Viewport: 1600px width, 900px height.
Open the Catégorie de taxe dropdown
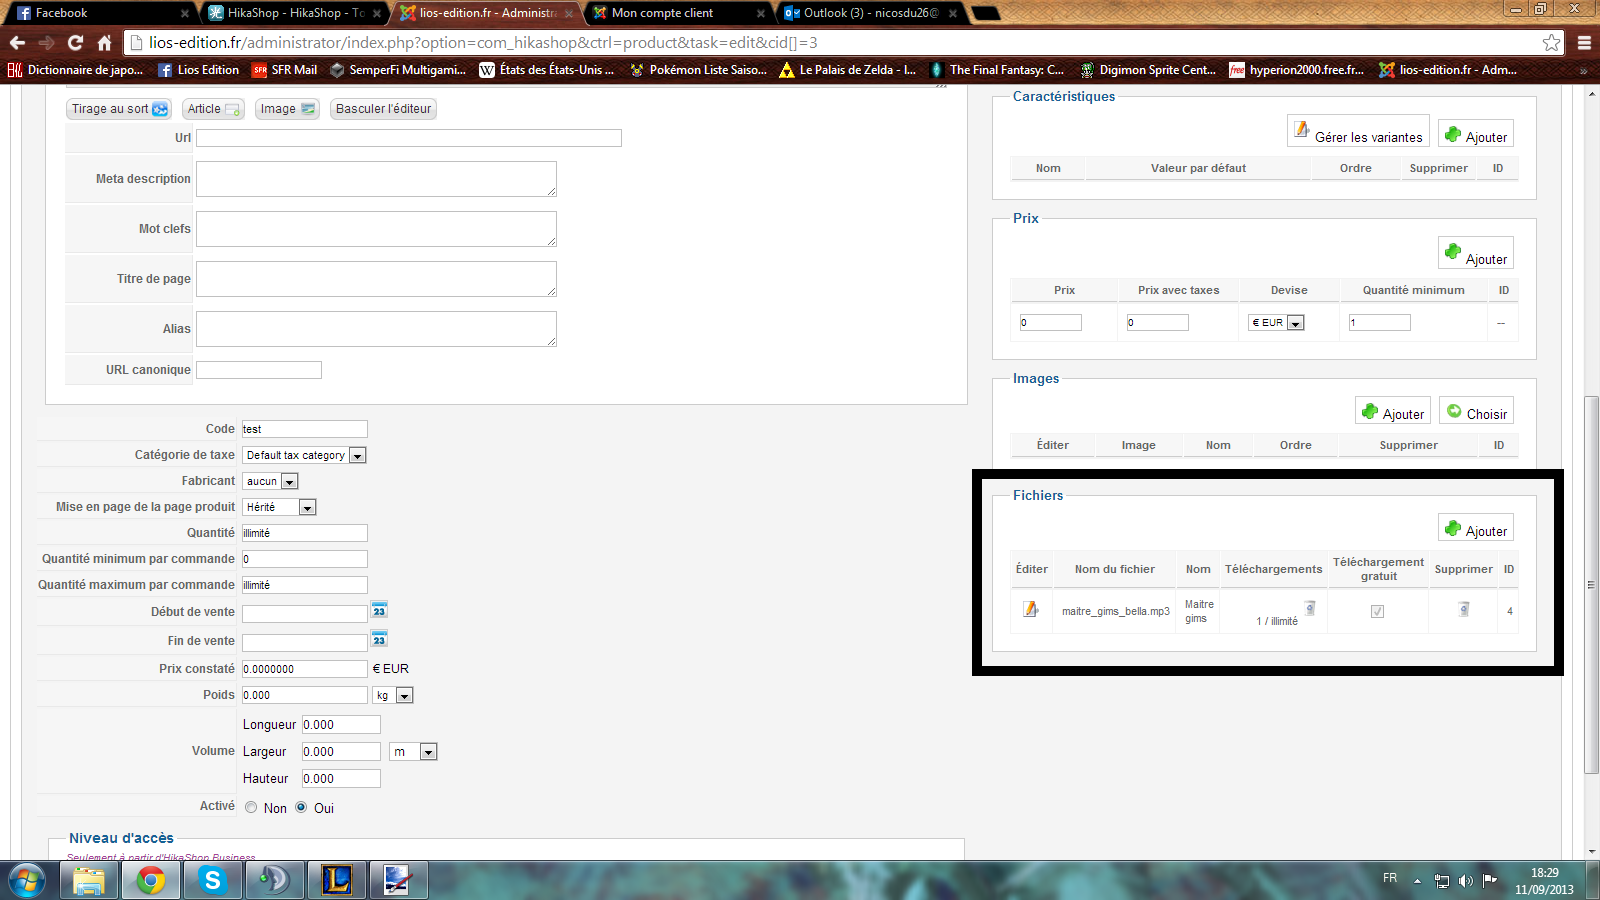pos(305,455)
